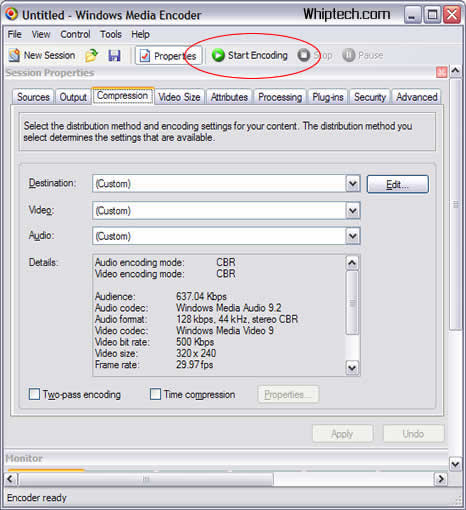Switch to the Security tab
This screenshot has width=466, height=510.
click(x=370, y=97)
